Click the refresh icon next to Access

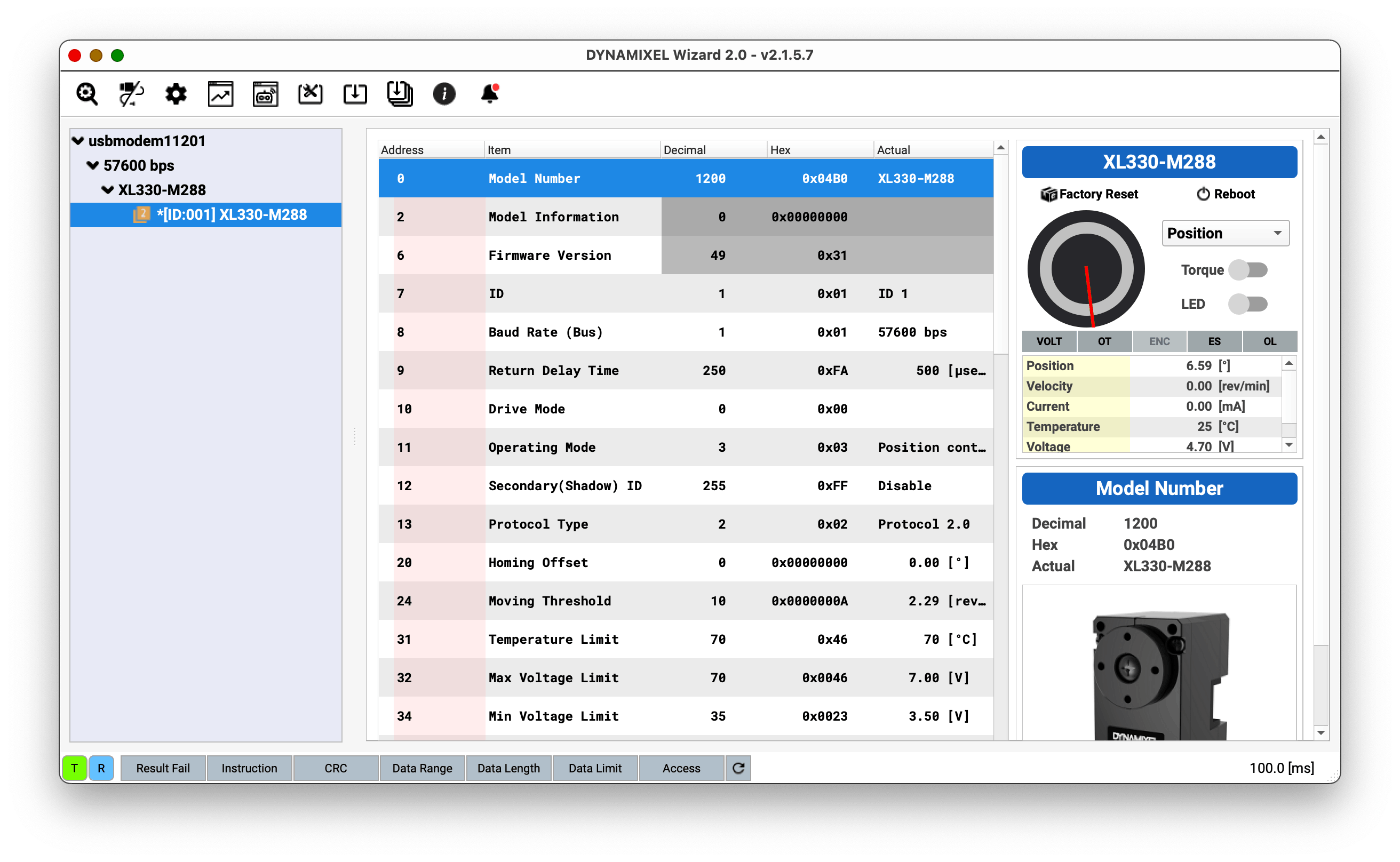(x=738, y=768)
